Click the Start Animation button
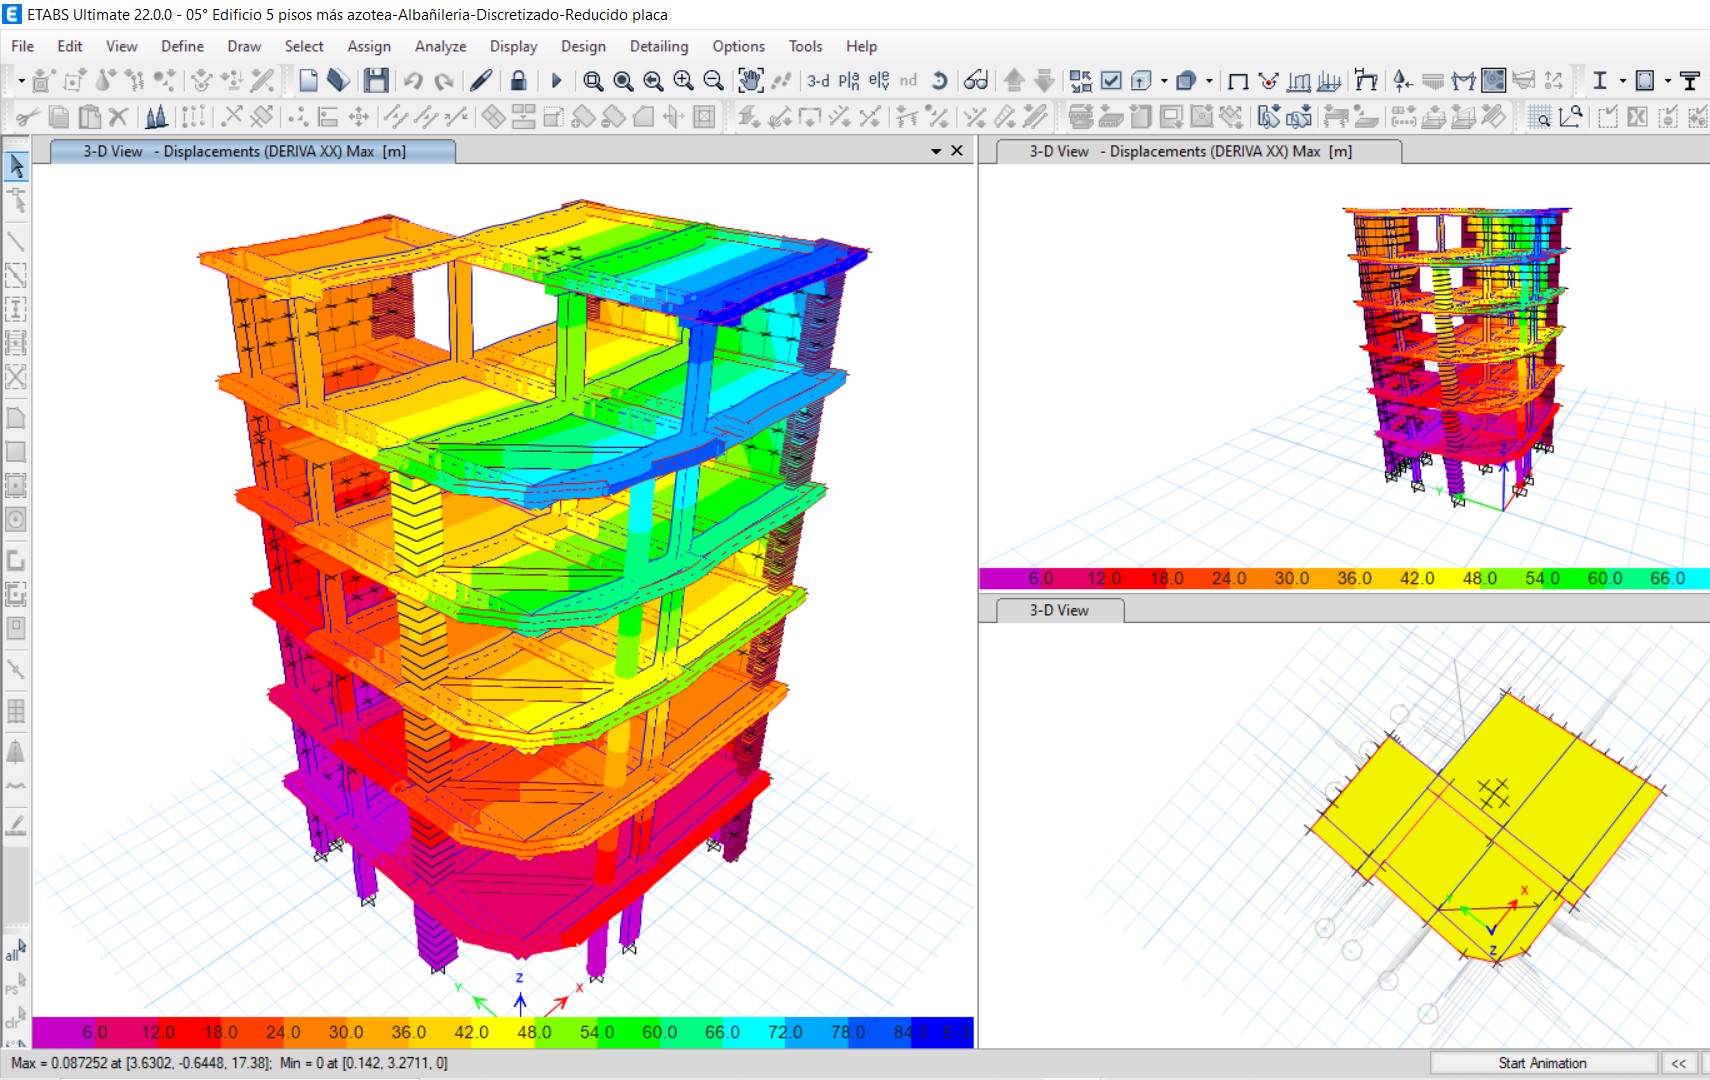 click(x=1542, y=1063)
